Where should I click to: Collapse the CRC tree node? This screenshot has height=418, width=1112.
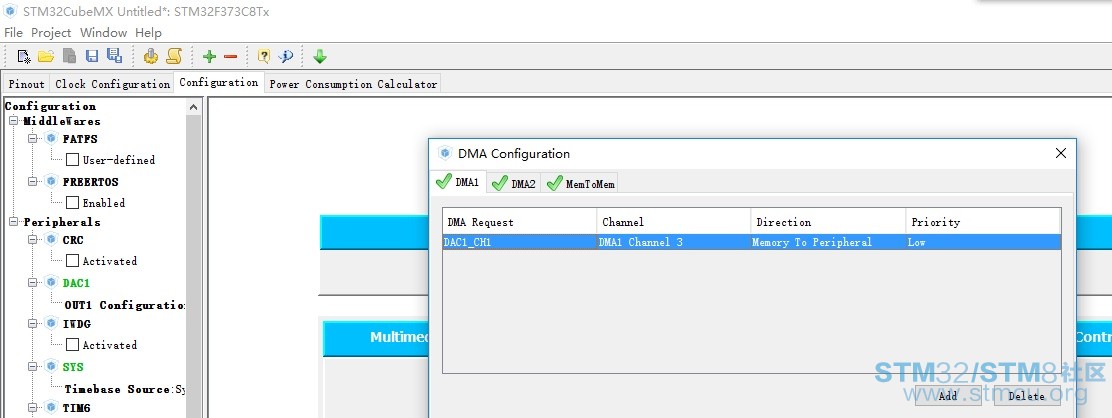pos(33,240)
